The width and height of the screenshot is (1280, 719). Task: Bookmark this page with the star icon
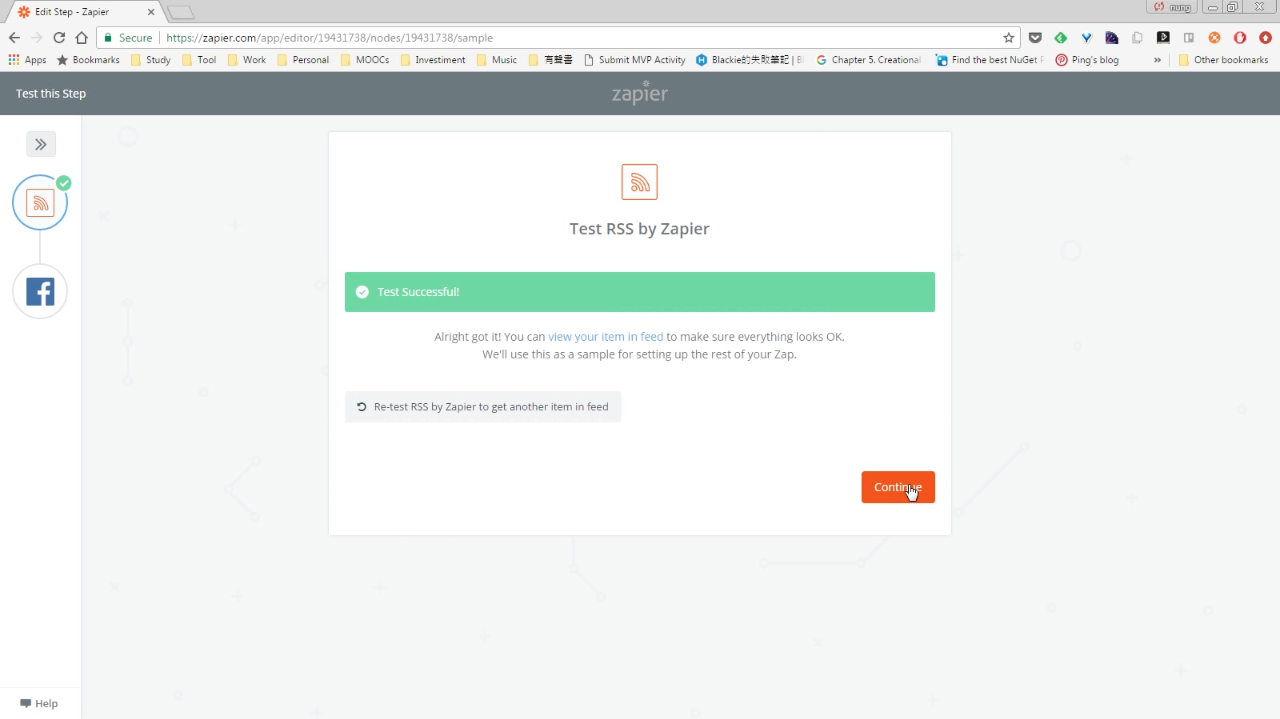click(1009, 38)
